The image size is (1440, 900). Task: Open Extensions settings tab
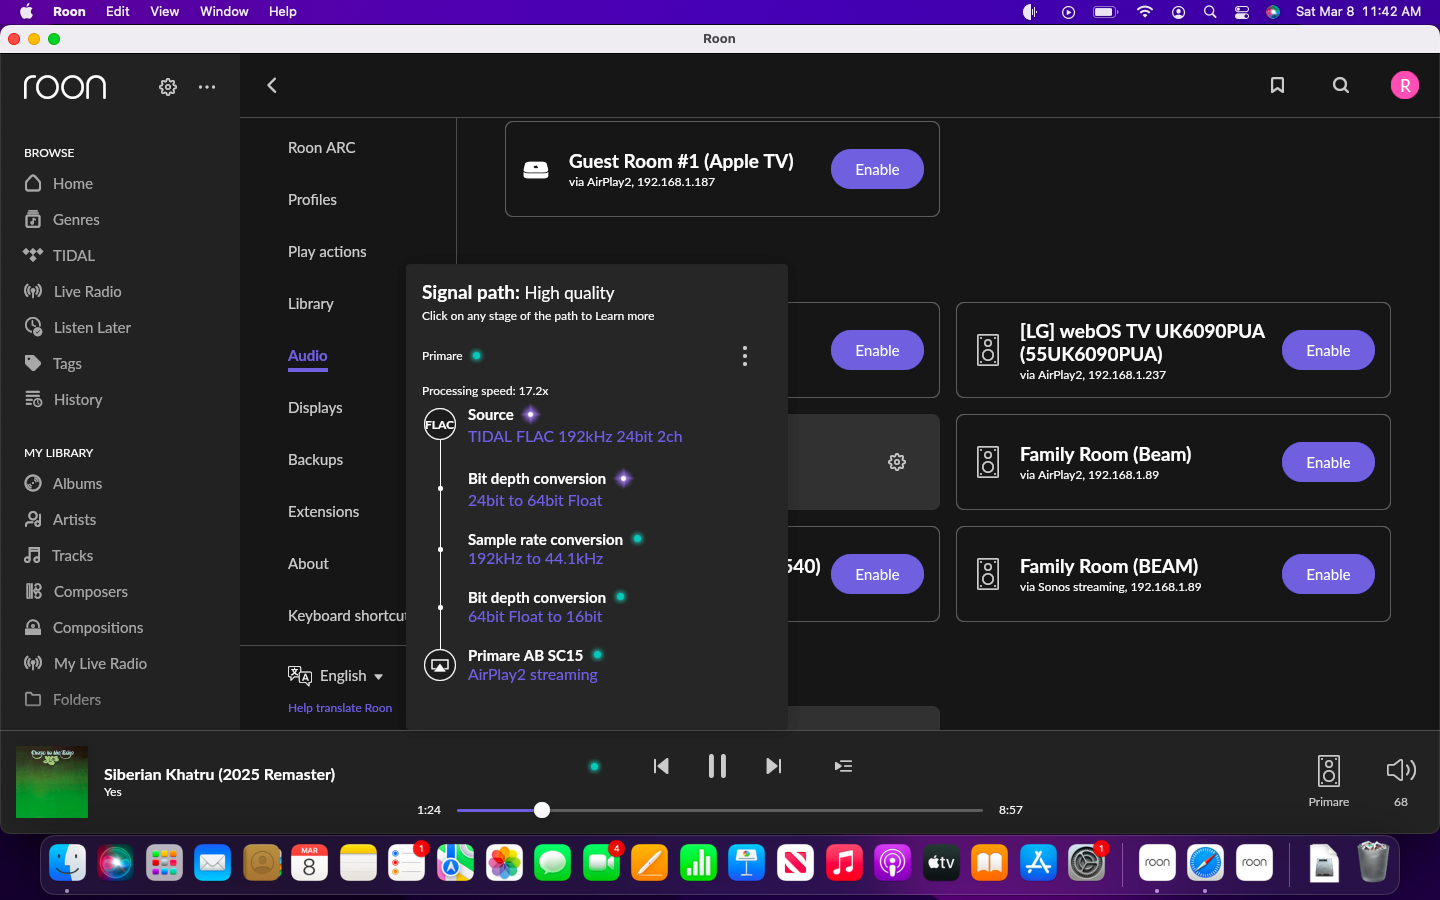[323, 512]
